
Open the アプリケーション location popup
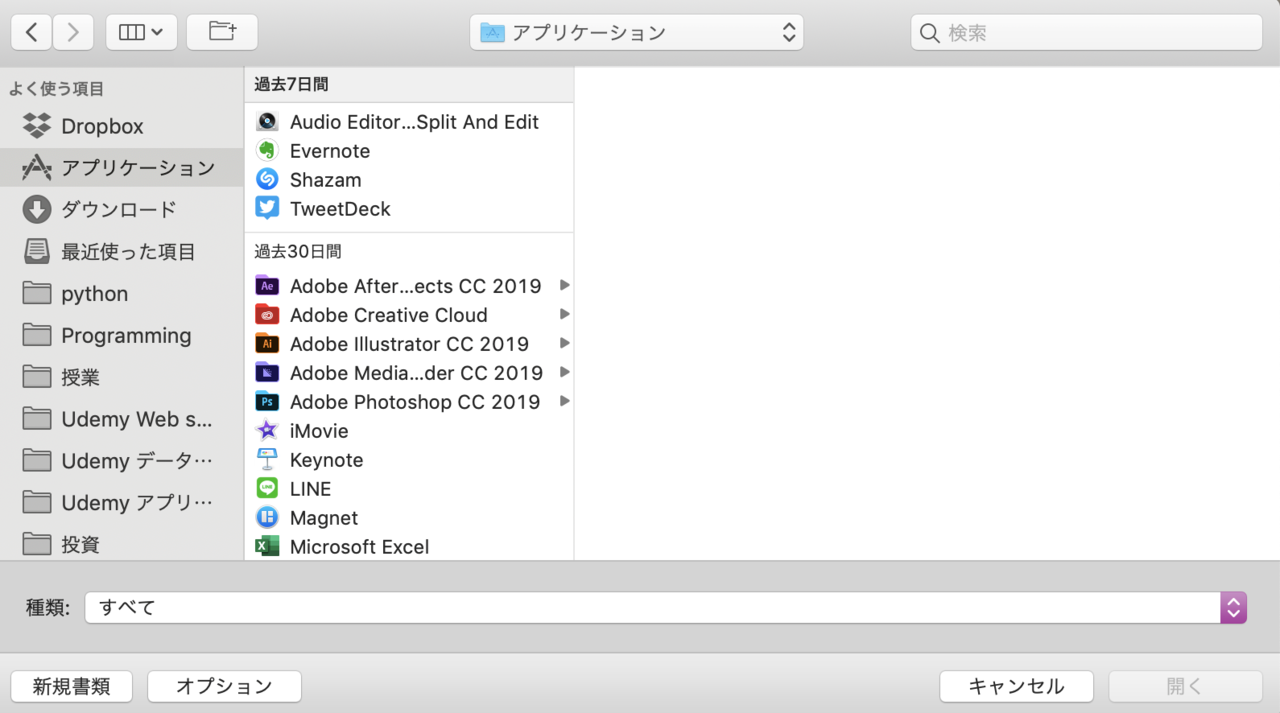pyautogui.click(x=636, y=32)
